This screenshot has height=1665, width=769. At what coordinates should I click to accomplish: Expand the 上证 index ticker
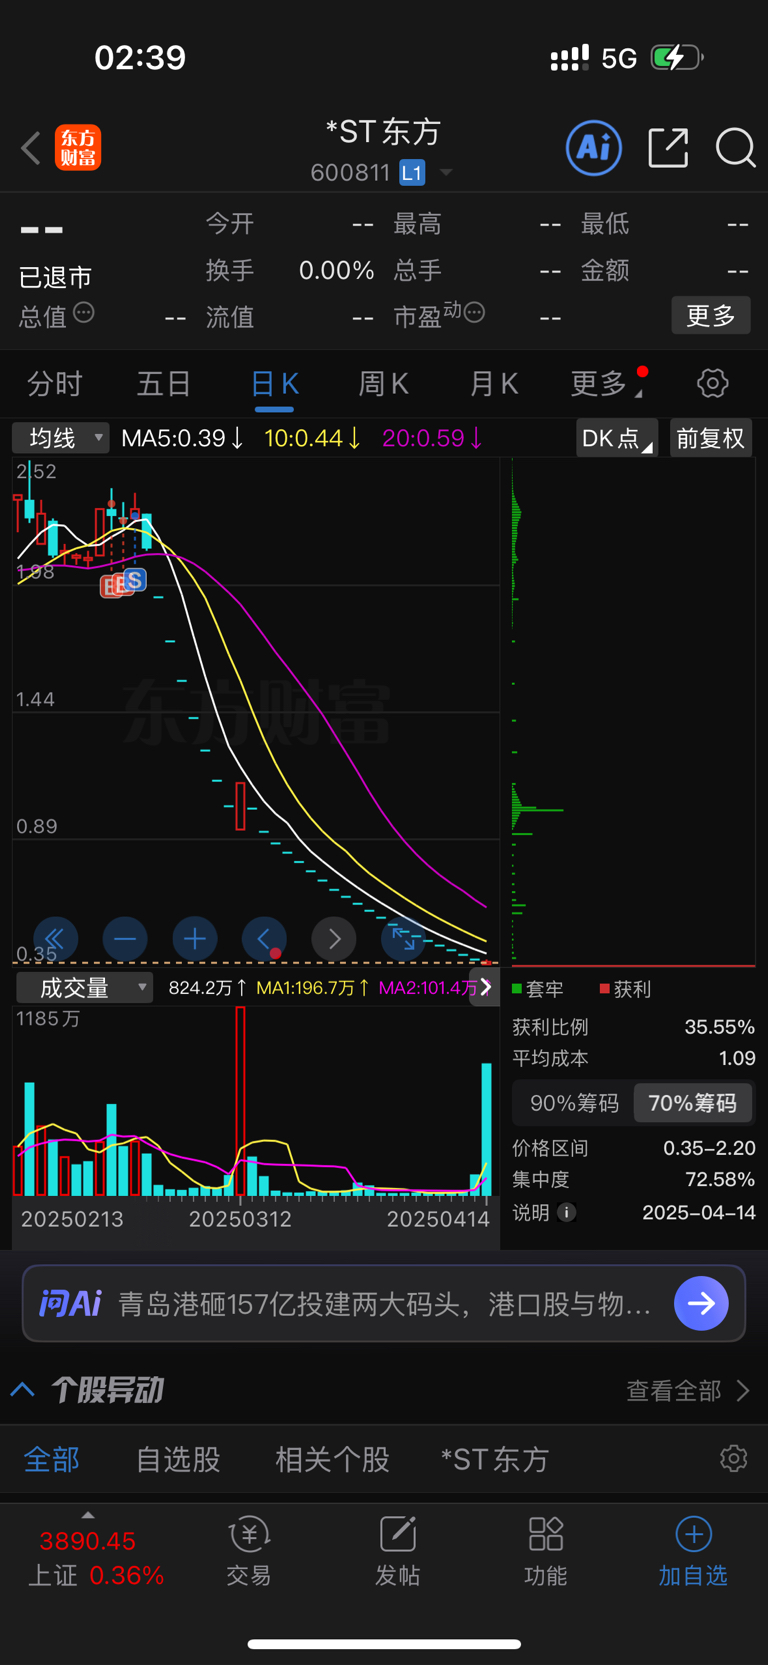88,1516
